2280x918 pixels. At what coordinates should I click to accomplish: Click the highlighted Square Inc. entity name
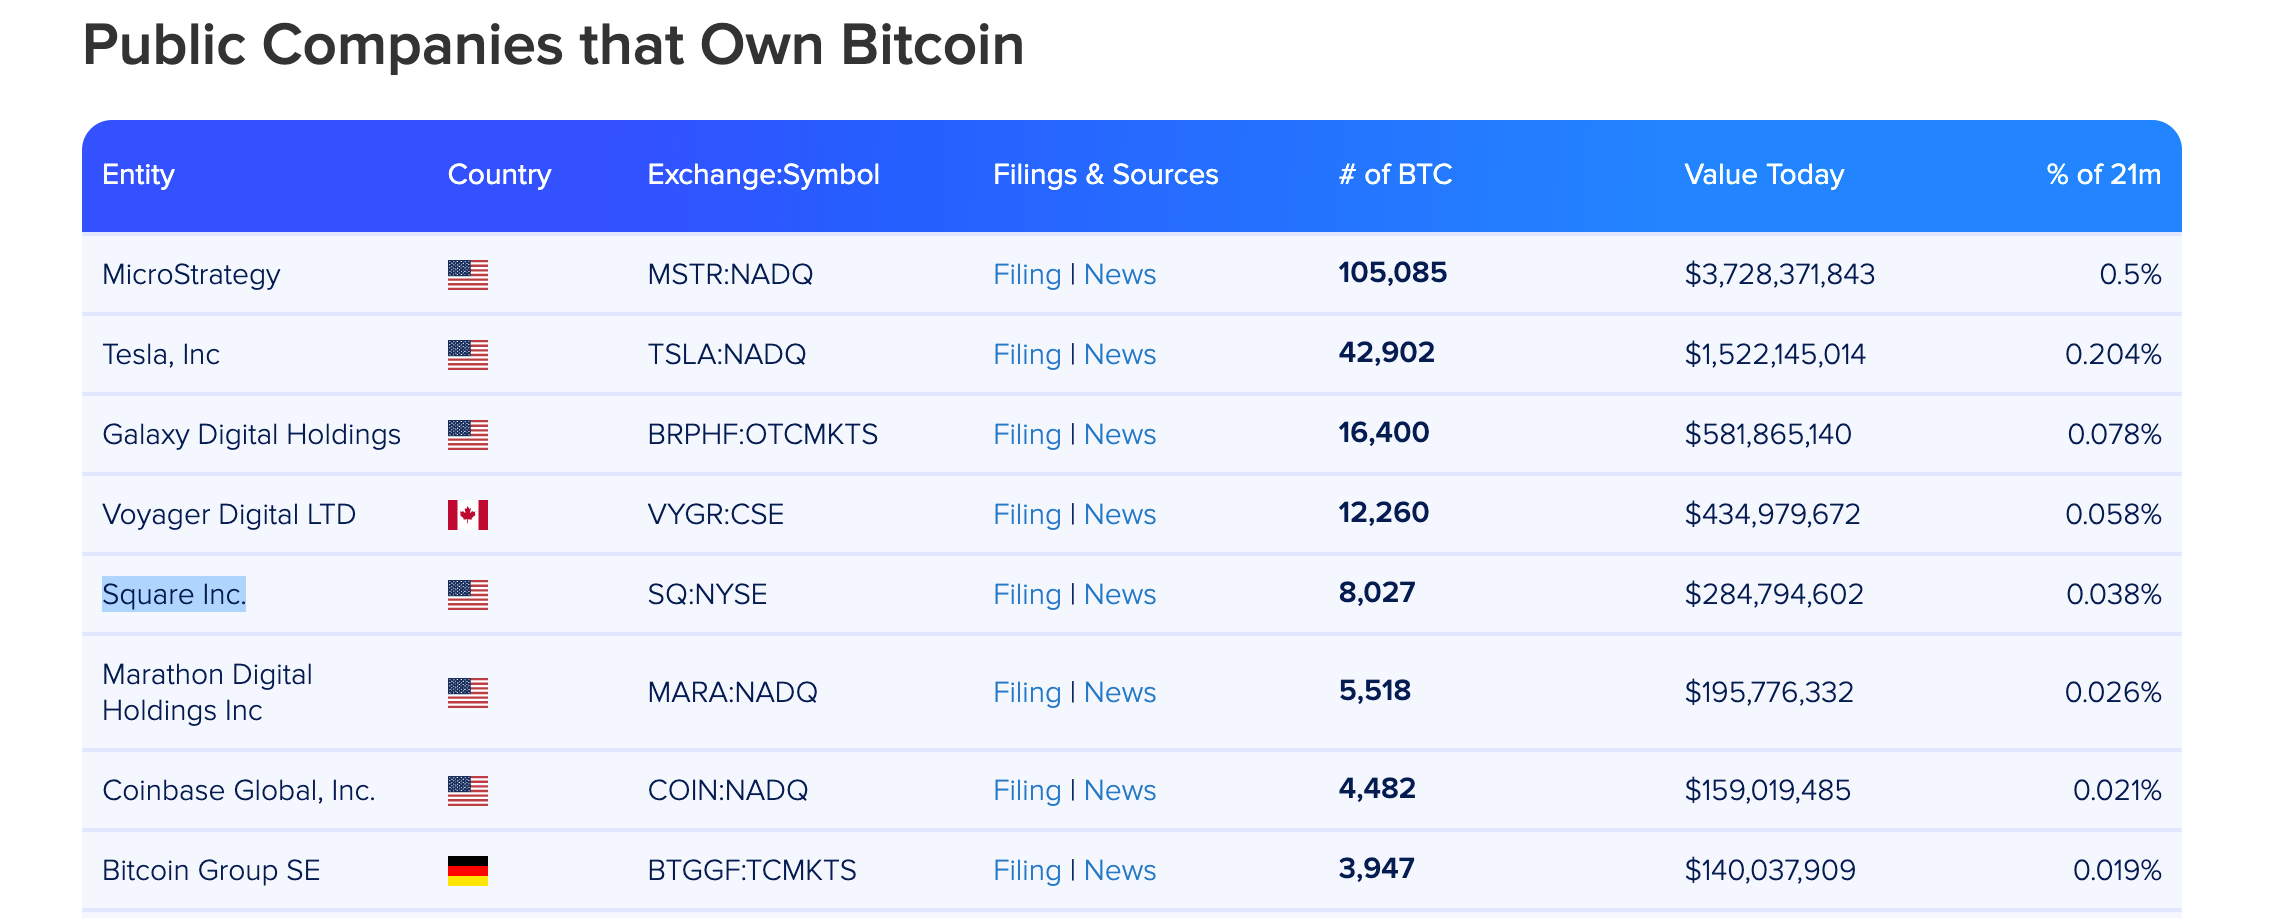click(x=174, y=594)
